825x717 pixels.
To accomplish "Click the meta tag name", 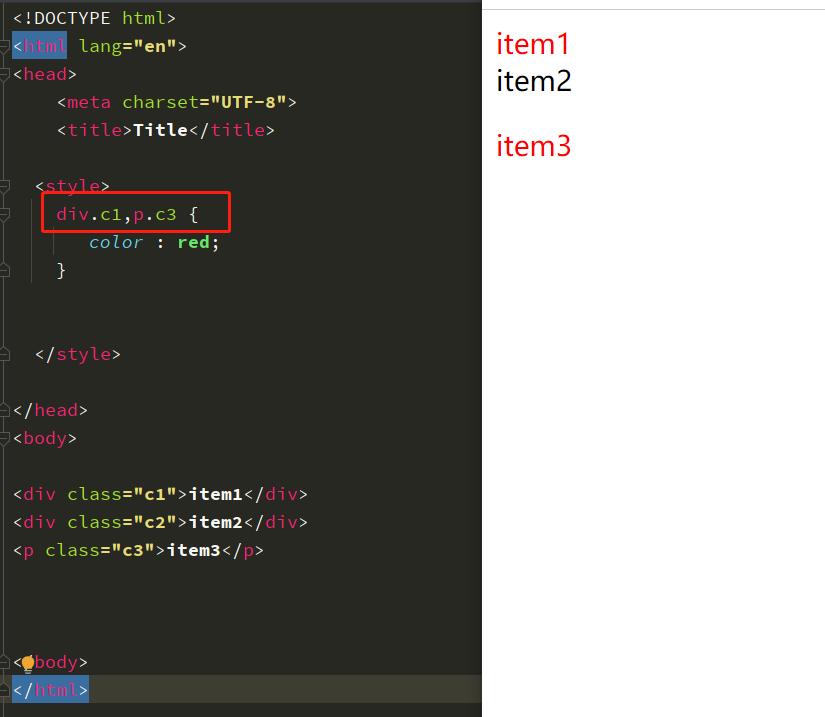I will pyautogui.click(x=89, y=102).
